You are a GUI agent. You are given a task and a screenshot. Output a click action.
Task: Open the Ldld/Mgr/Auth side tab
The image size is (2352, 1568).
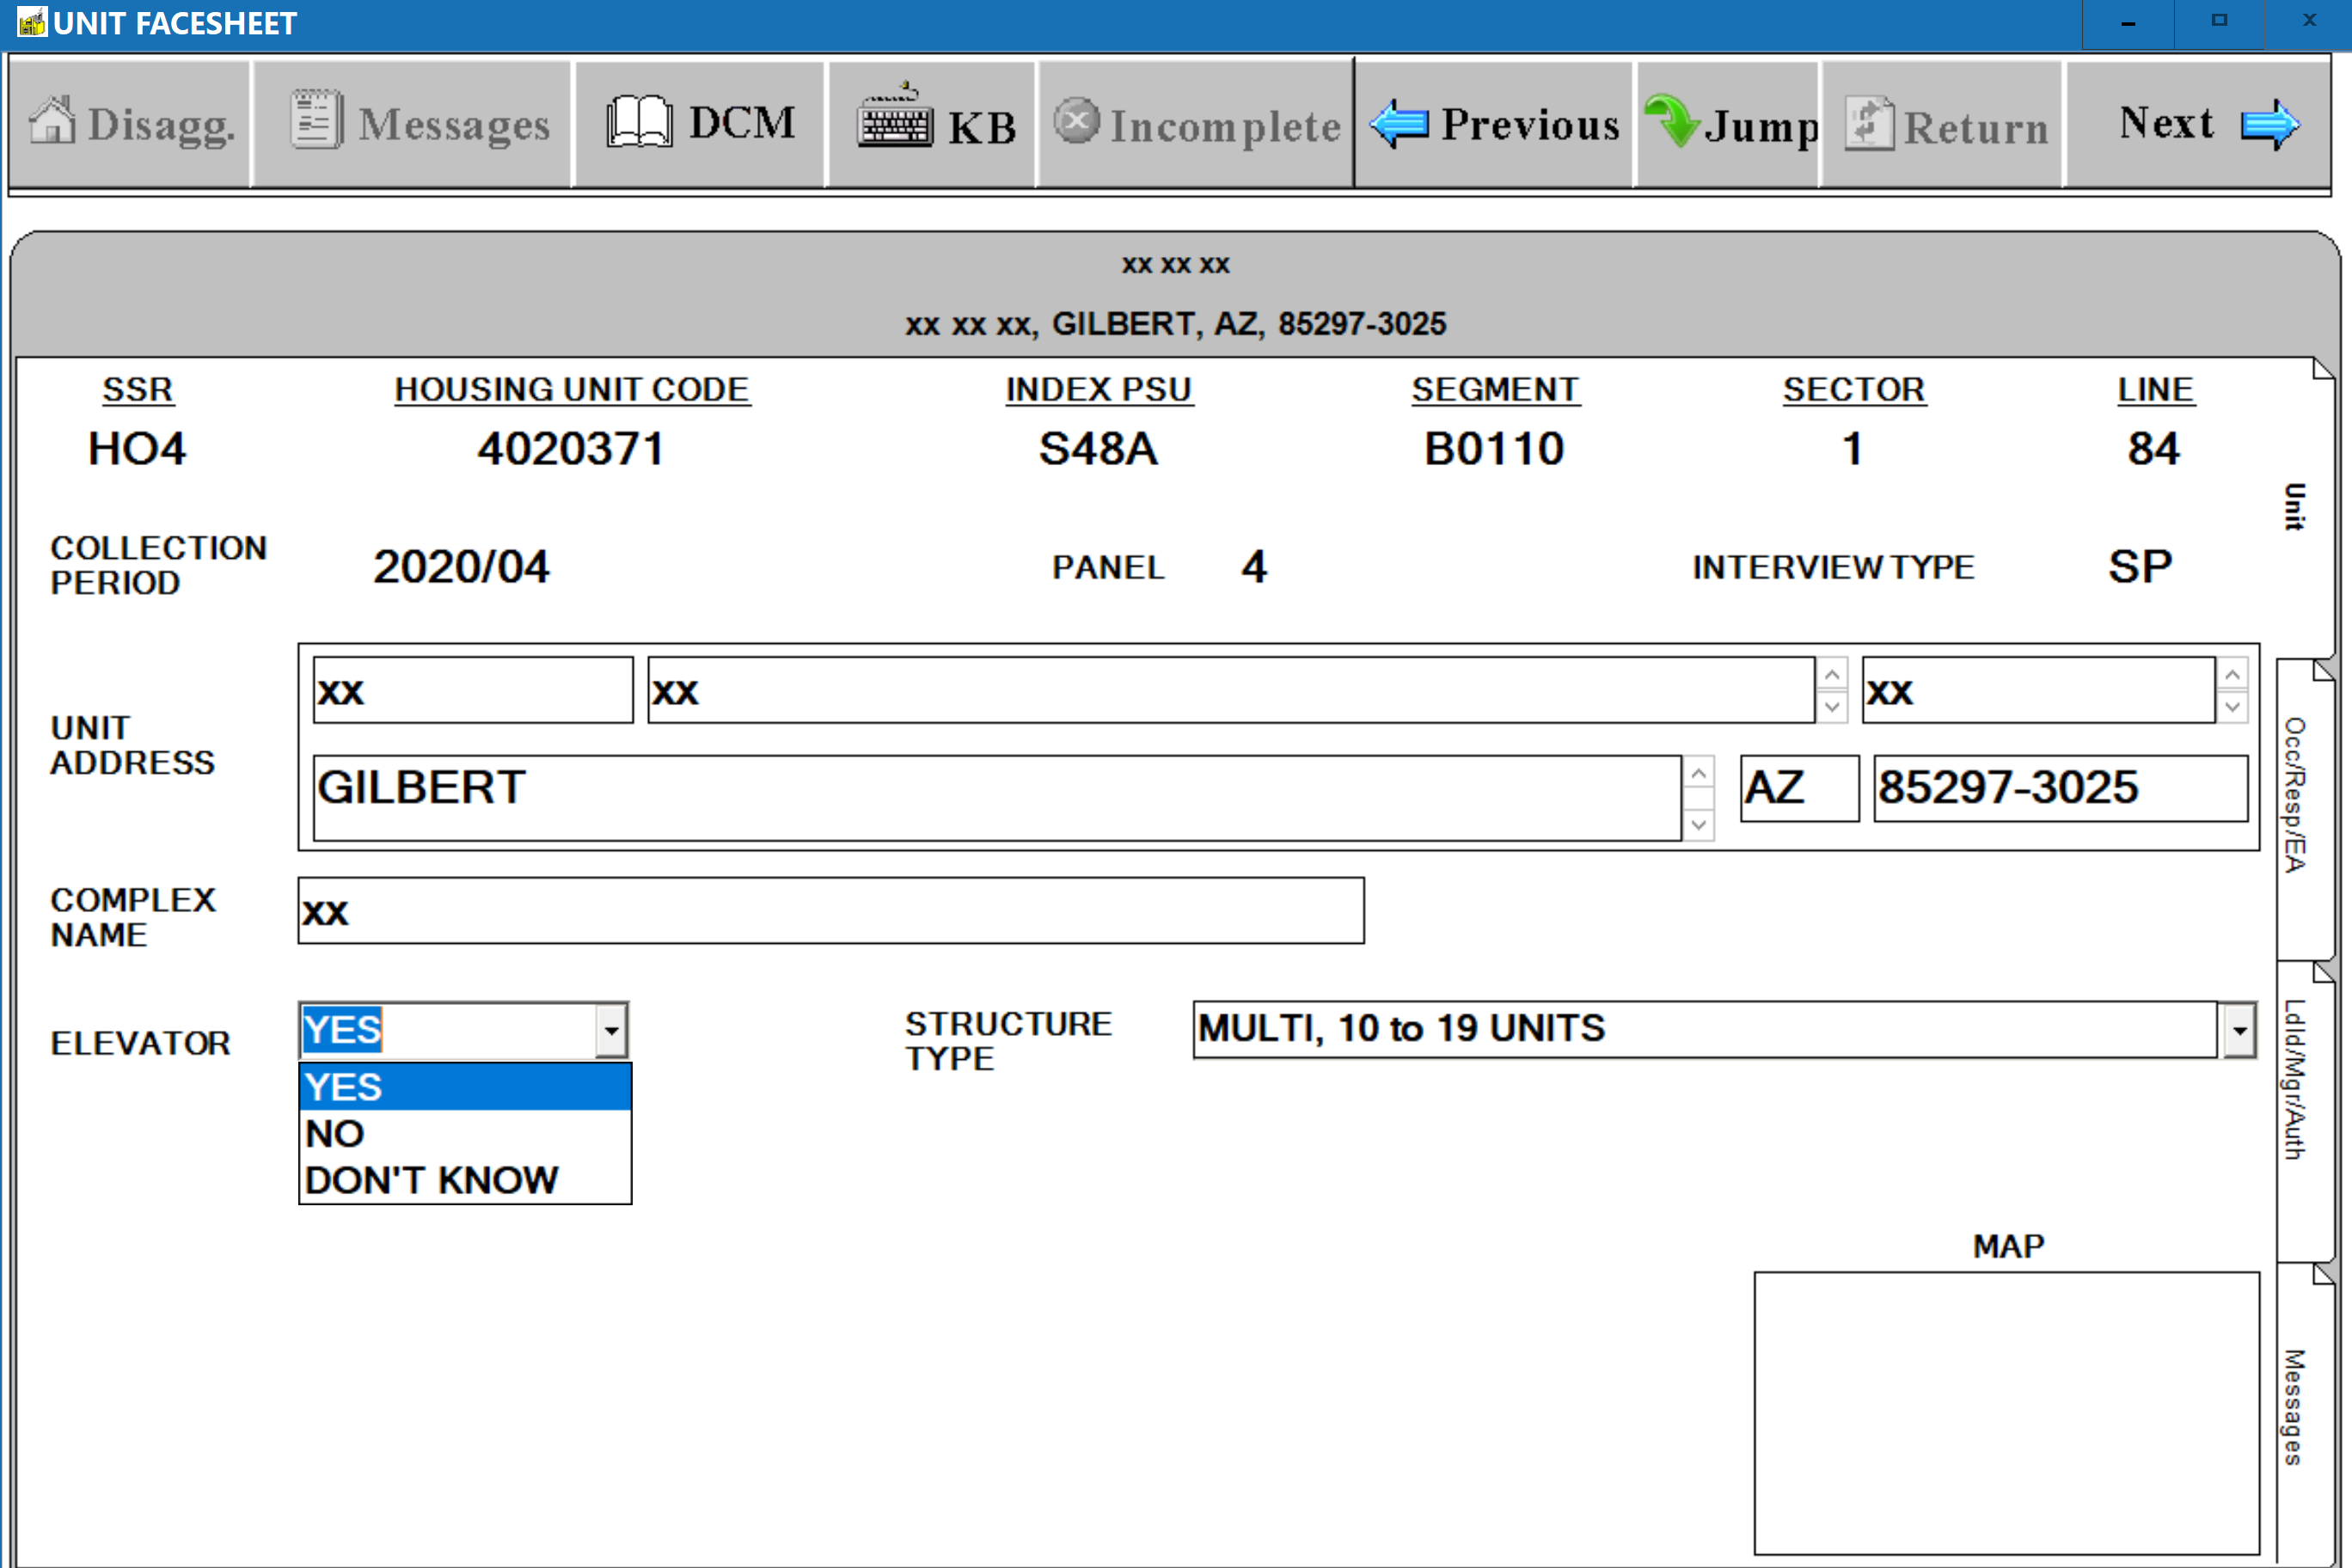pos(2296,1080)
